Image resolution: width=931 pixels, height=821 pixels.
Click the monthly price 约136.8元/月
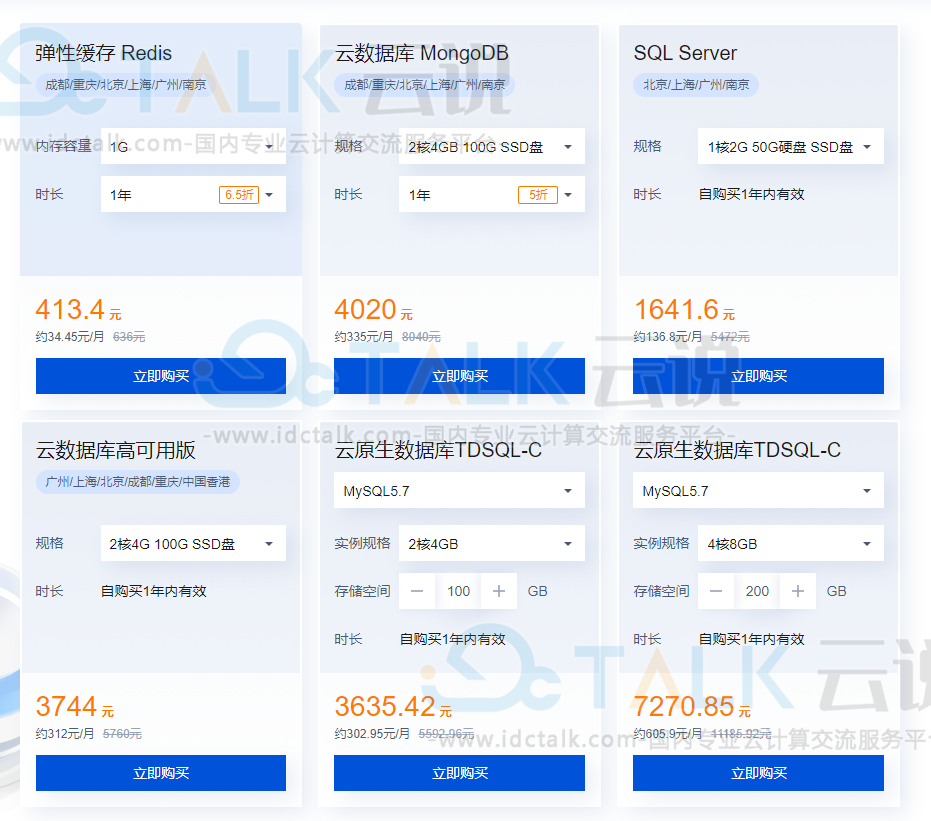[667, 337]
